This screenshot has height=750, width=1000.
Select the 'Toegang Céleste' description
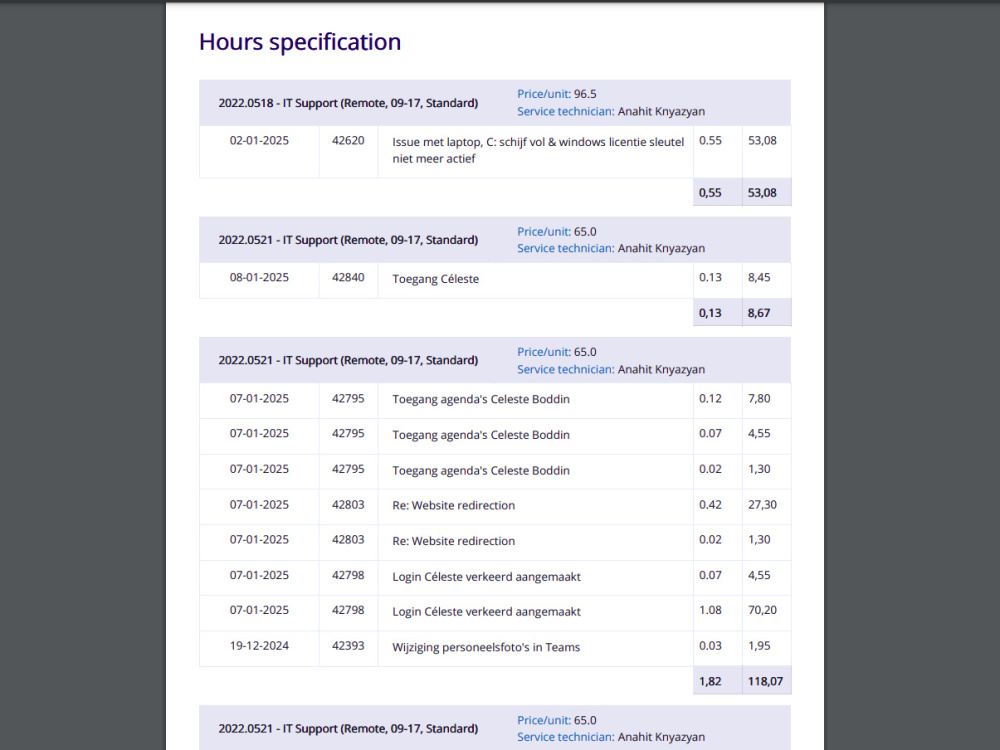436,279
